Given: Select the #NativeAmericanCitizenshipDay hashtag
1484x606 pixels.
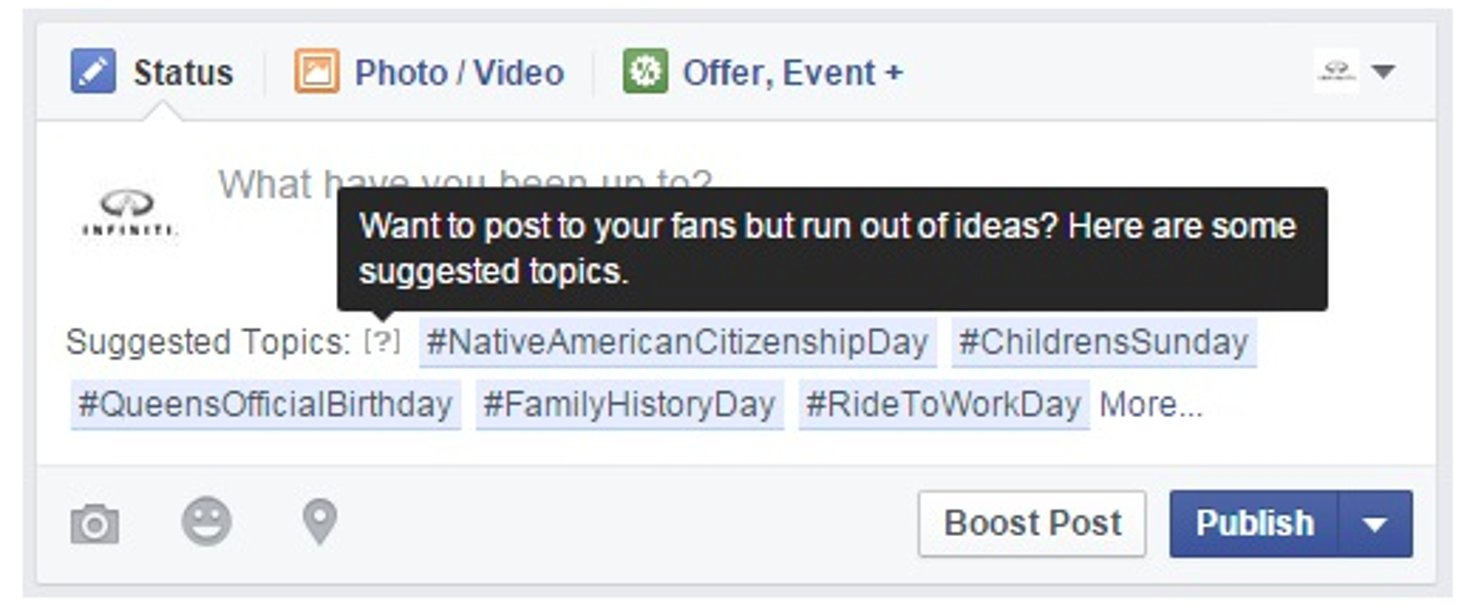Looking at the screenshot, I should [677, 343].
